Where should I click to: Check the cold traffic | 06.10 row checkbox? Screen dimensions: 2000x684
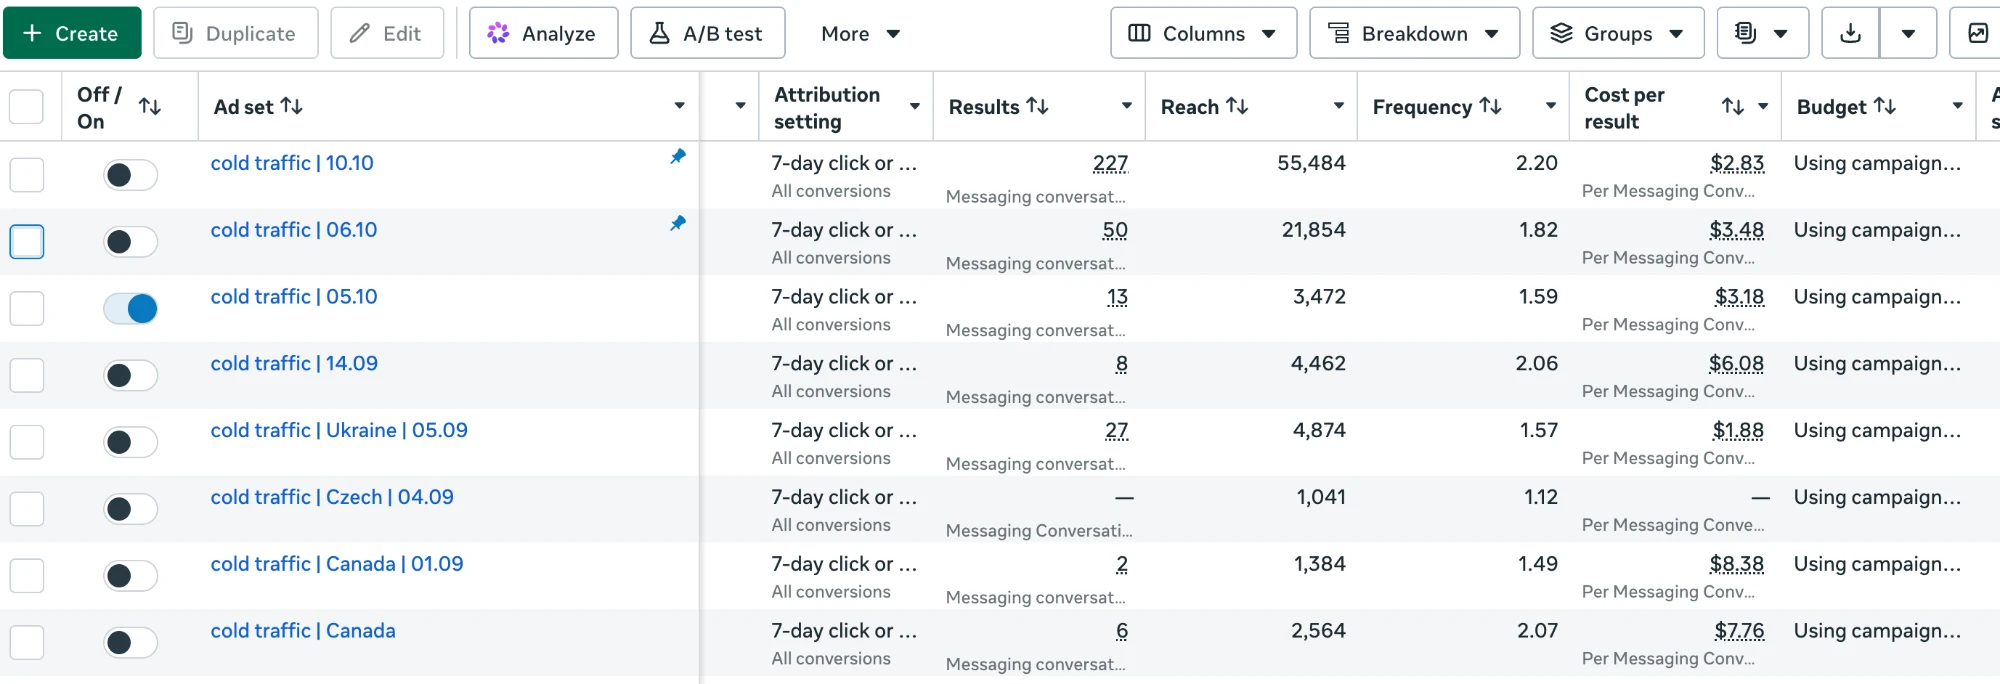pos(26,241)
